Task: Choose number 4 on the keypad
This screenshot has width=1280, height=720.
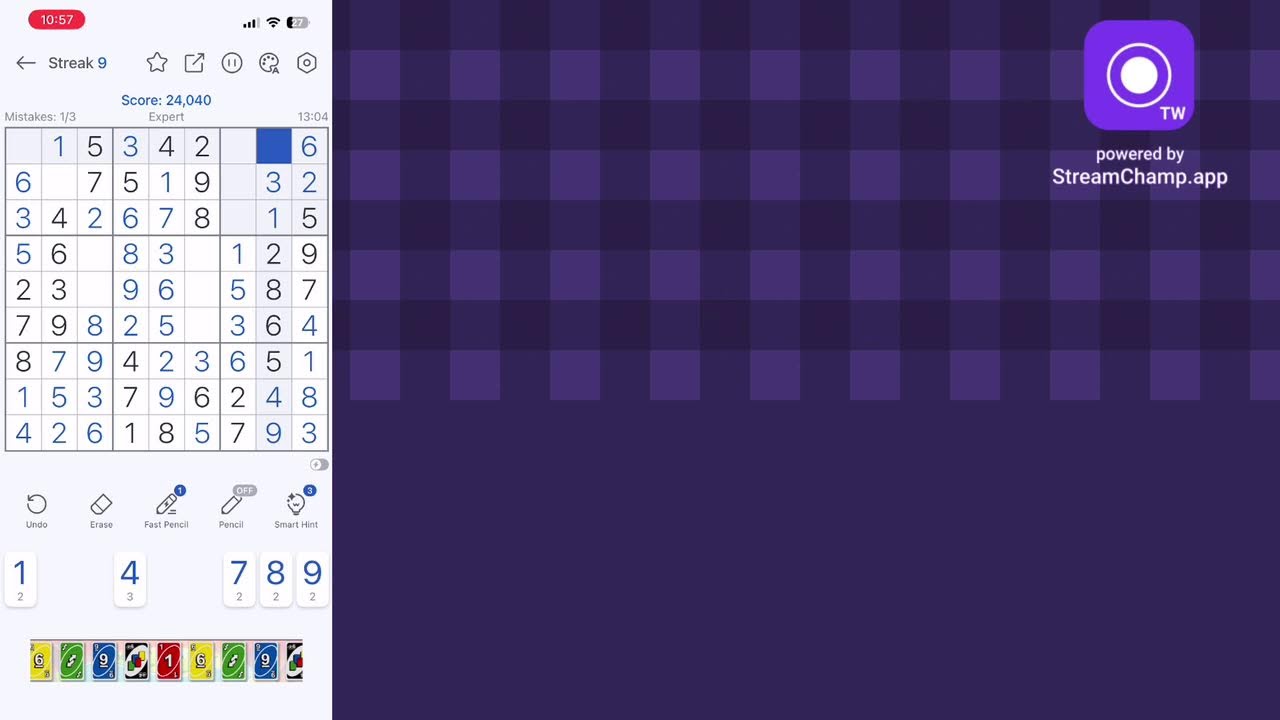Action: tap(129, 580)
